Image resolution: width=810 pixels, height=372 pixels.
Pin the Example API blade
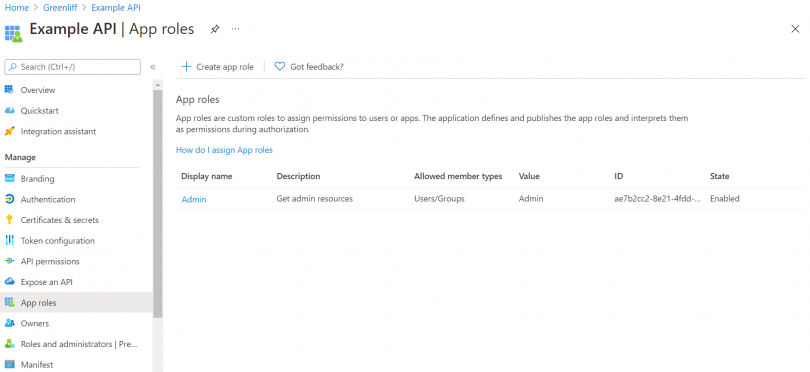click(215, 29)
